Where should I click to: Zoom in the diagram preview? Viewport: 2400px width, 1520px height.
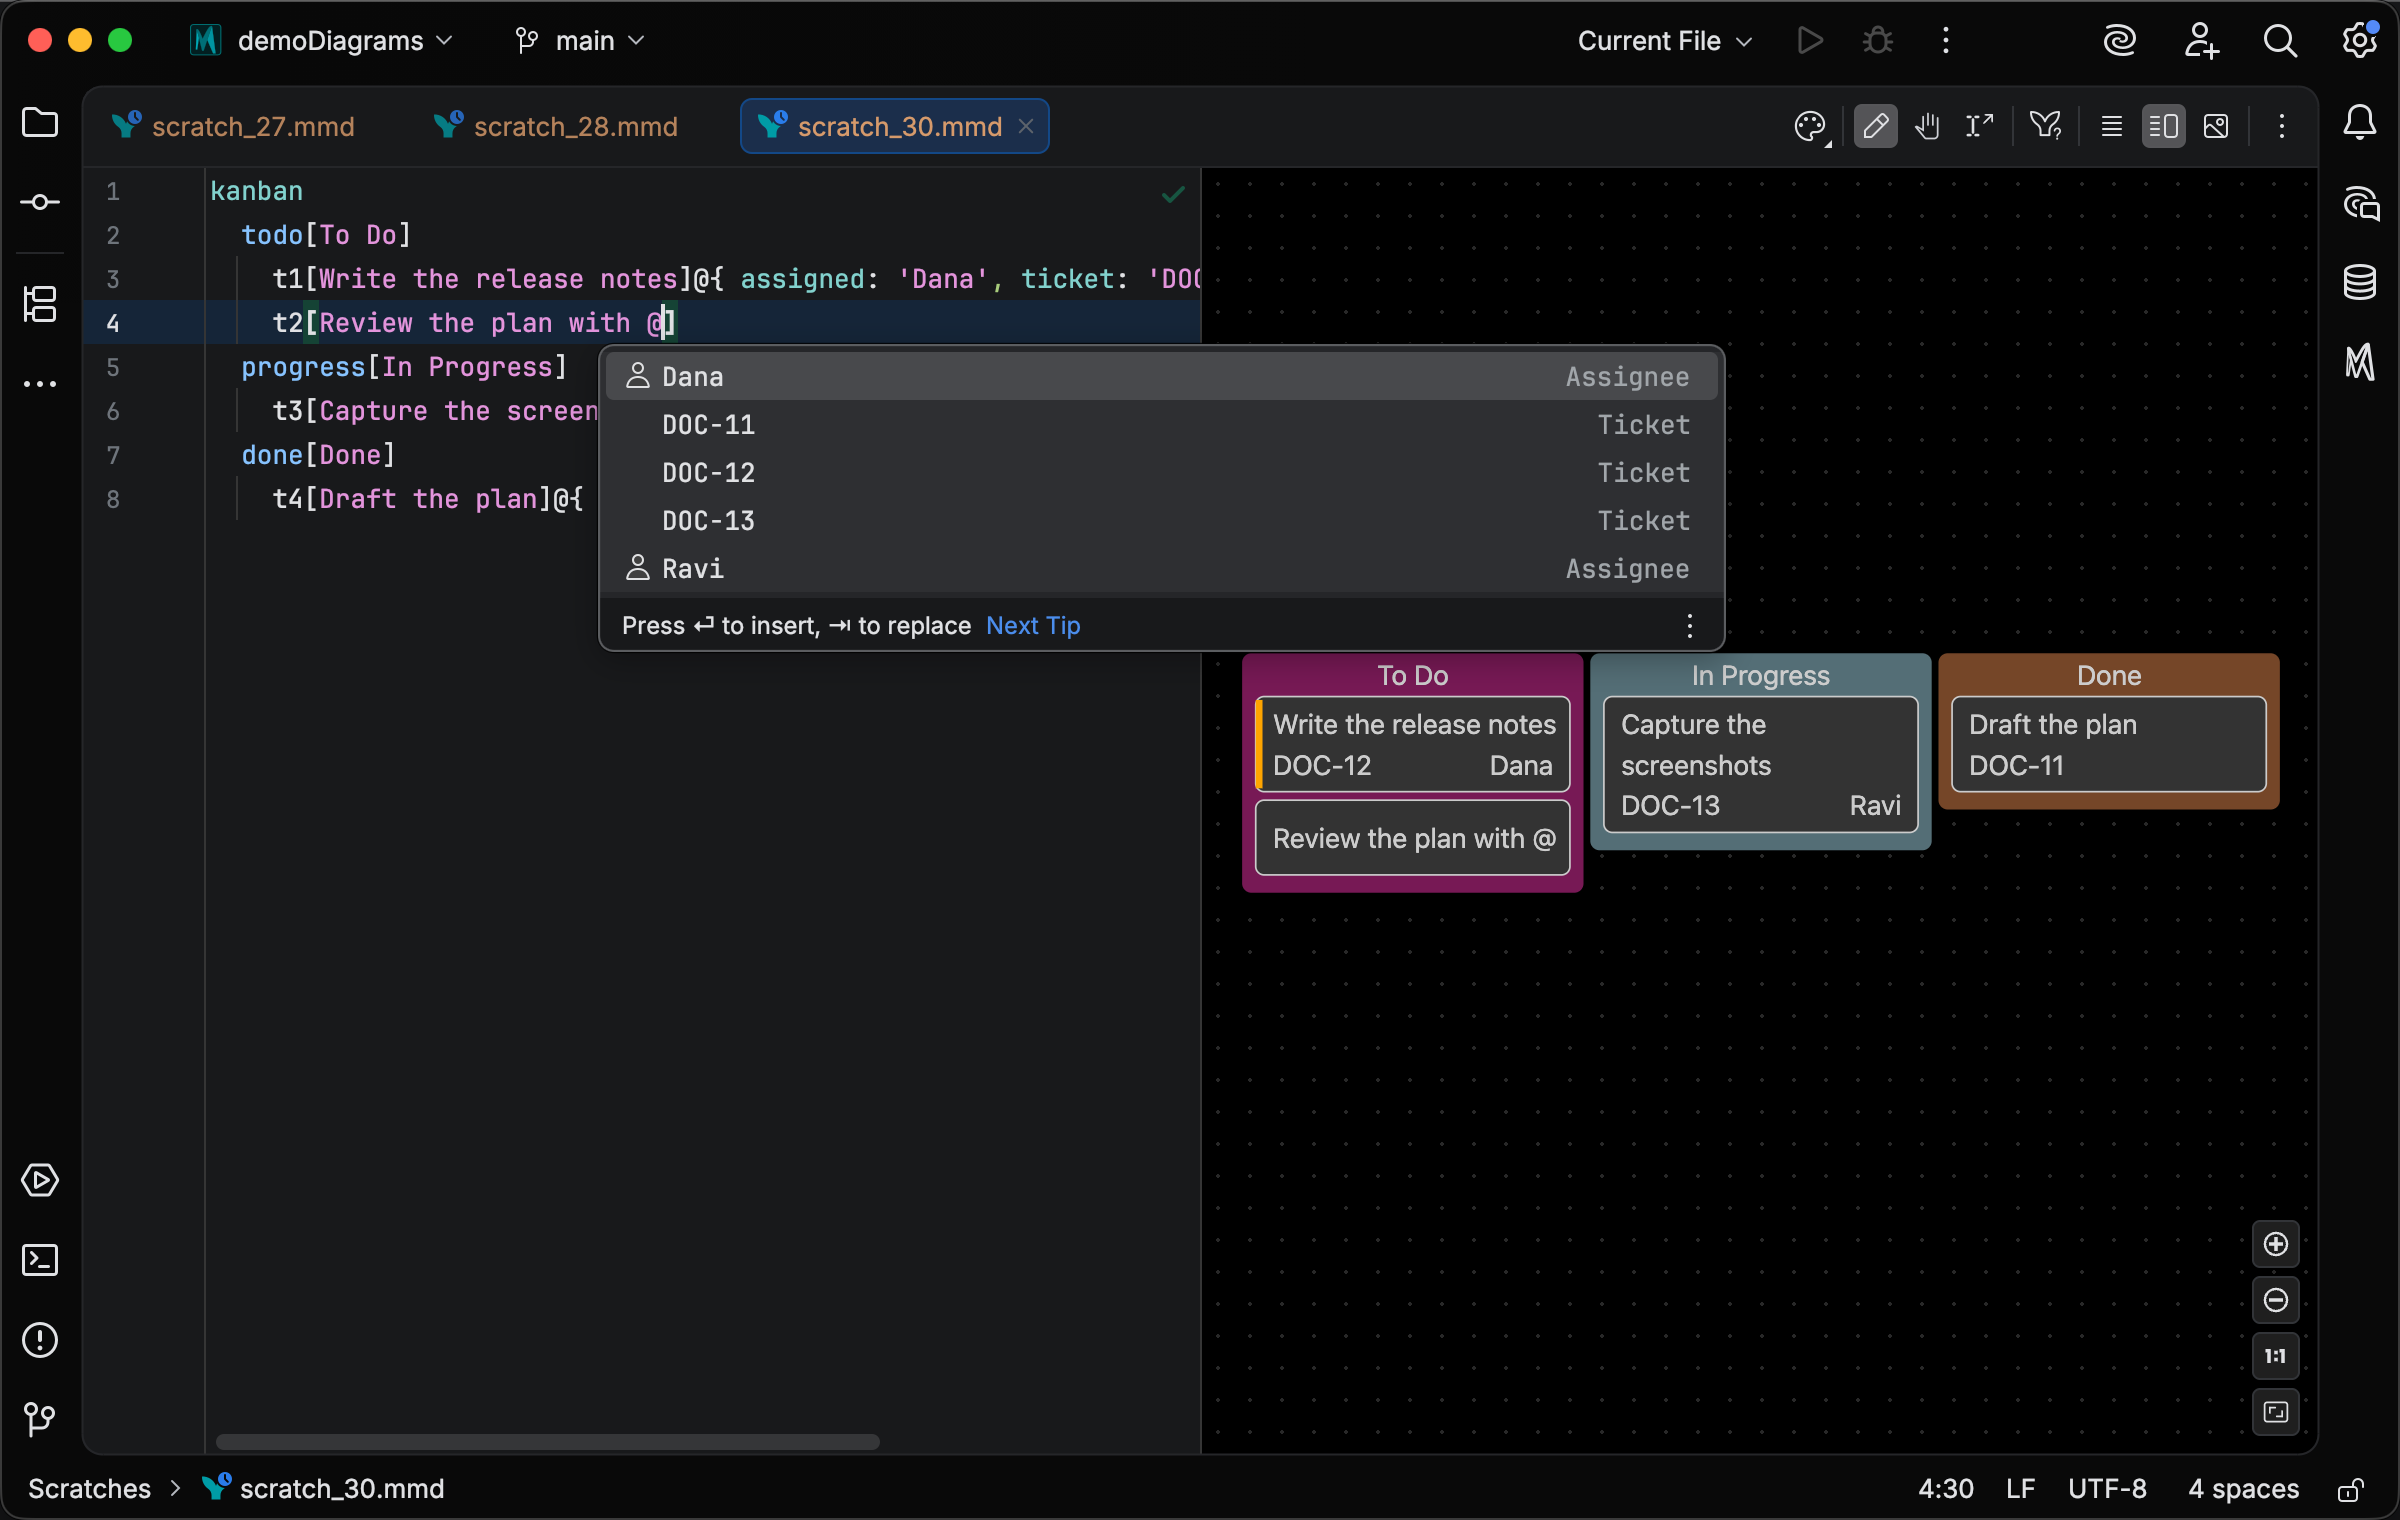point(2275,1244)
